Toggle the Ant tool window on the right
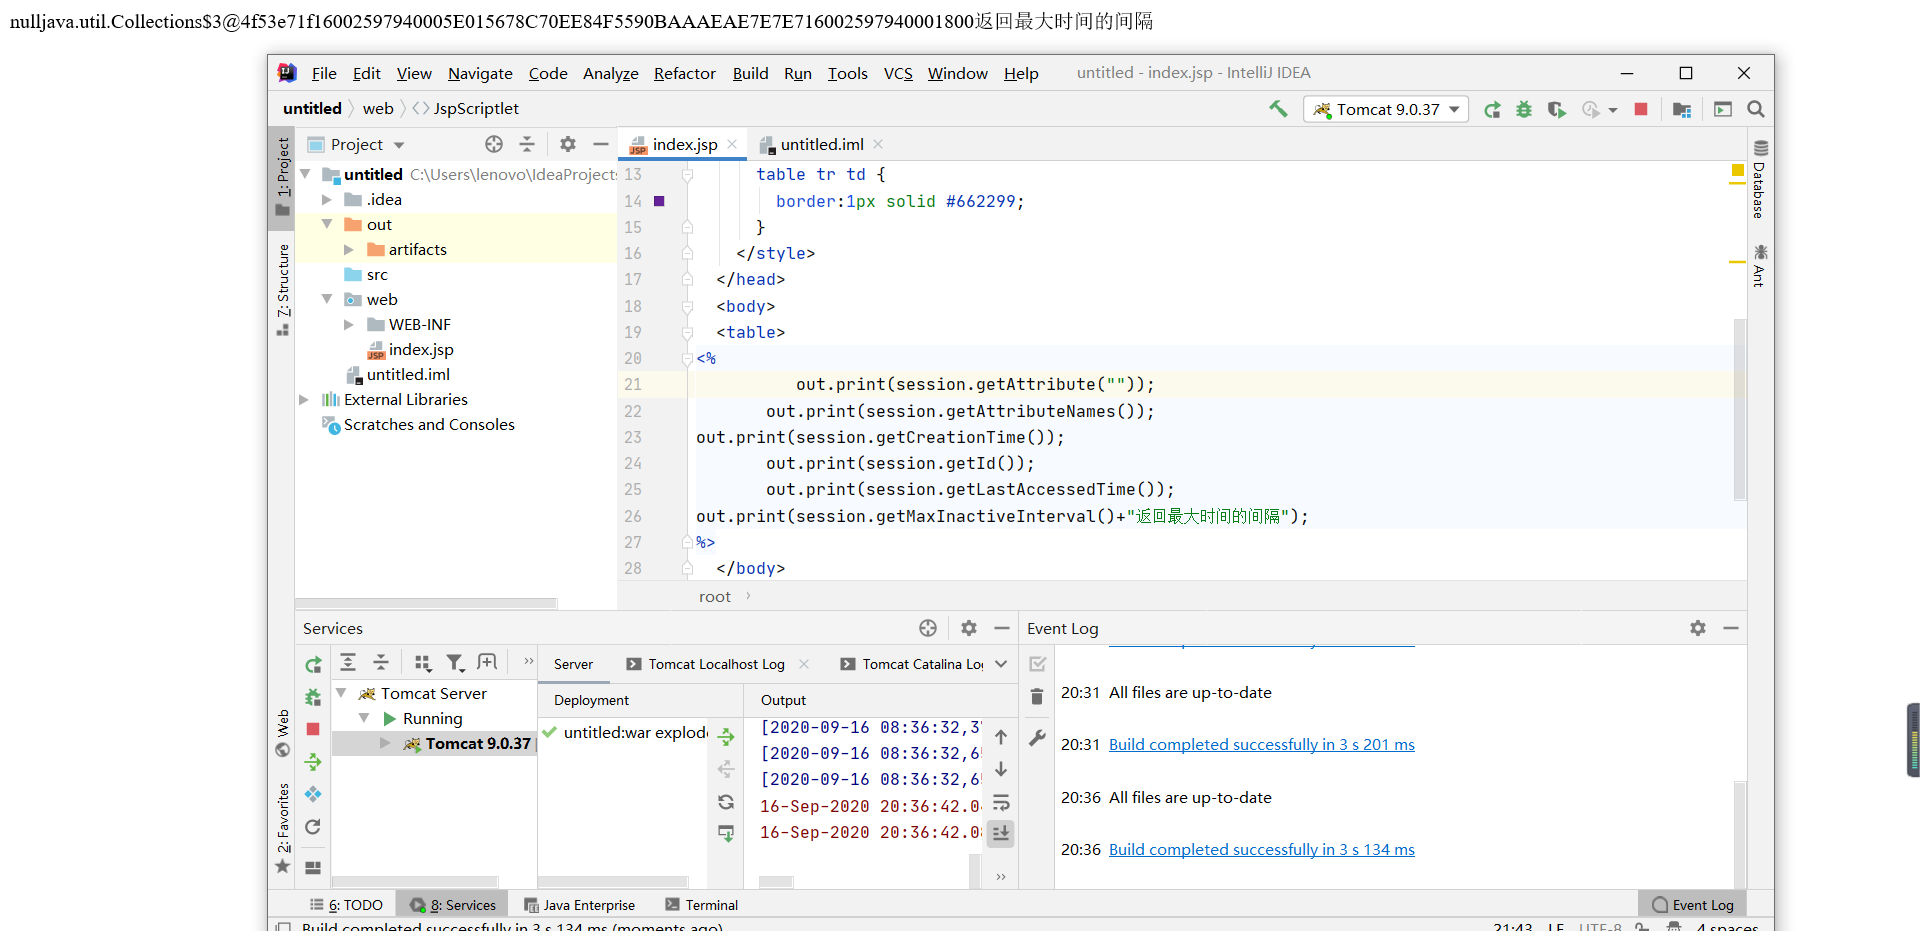1920x931 pixels. [1760, 265]
